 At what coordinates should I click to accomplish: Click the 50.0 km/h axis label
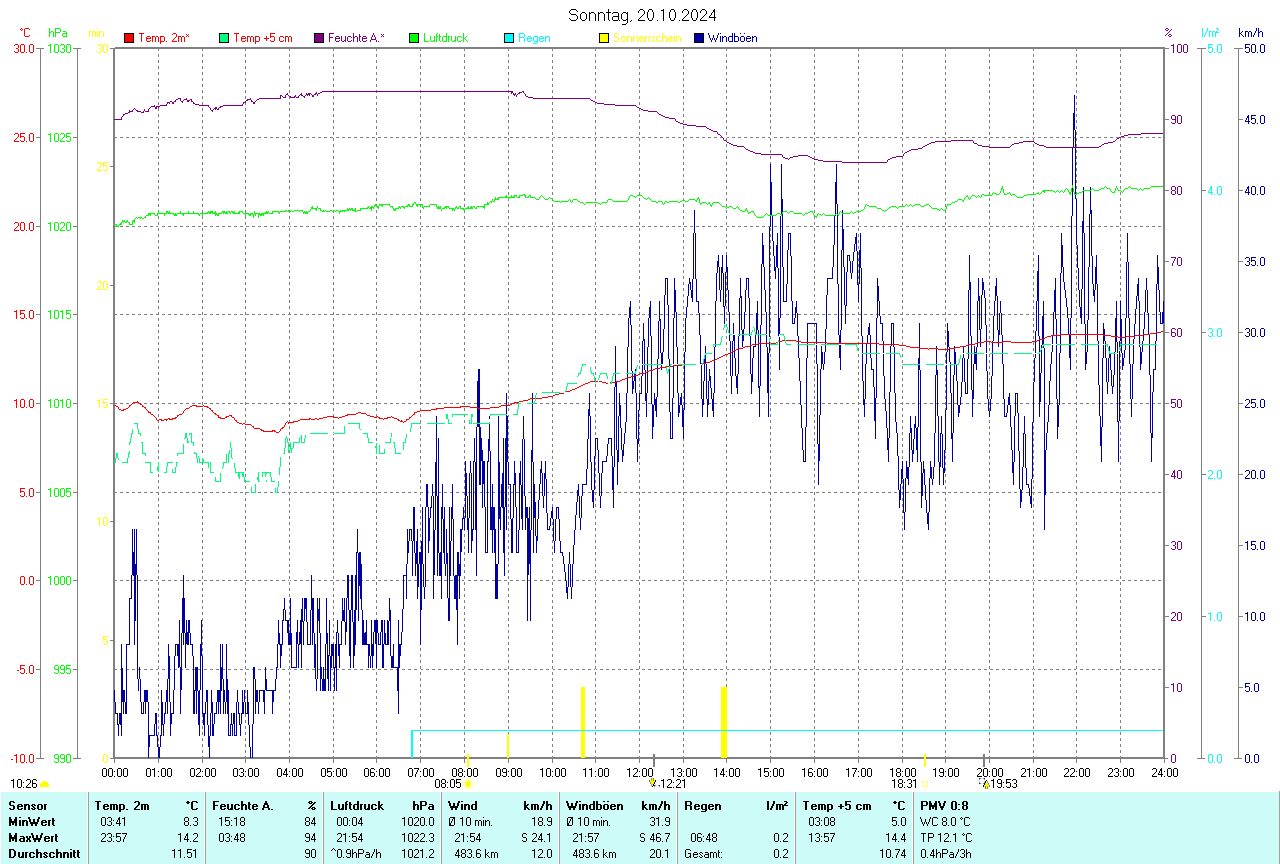point(1253,48)
